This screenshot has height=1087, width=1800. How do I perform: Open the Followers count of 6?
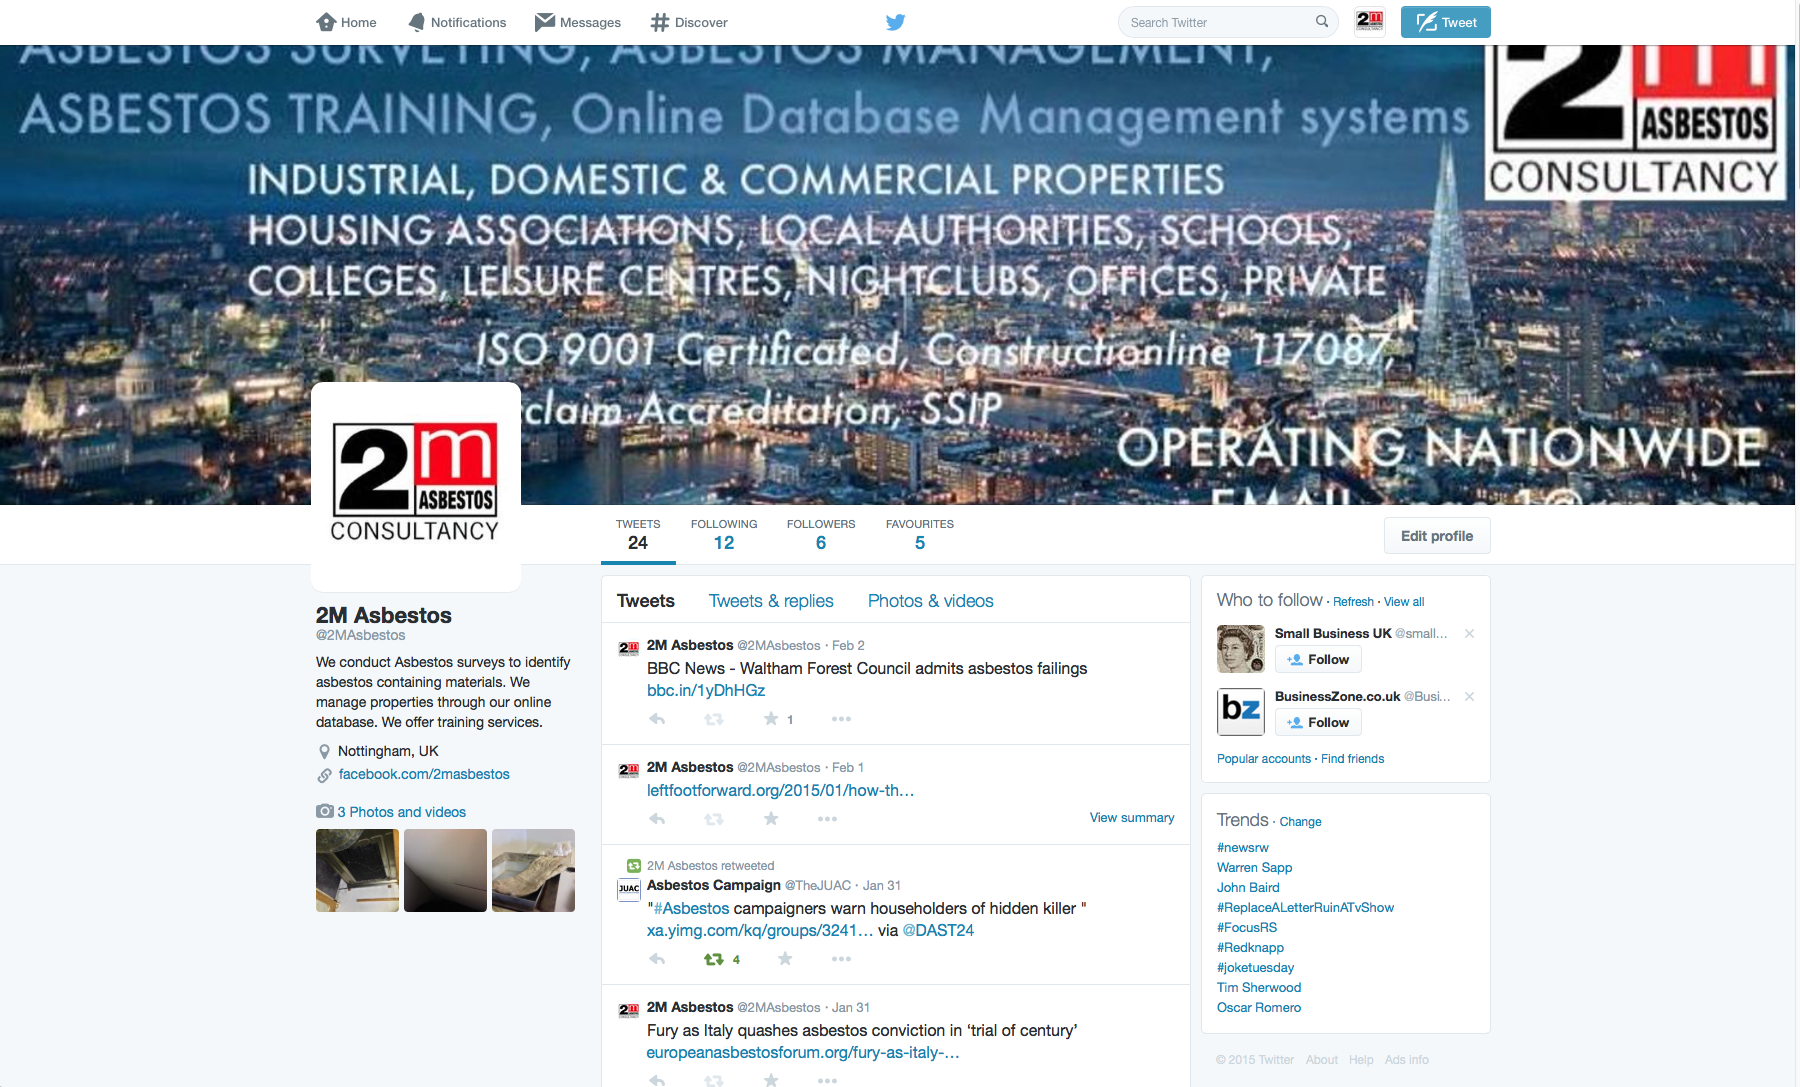[821, 535]
